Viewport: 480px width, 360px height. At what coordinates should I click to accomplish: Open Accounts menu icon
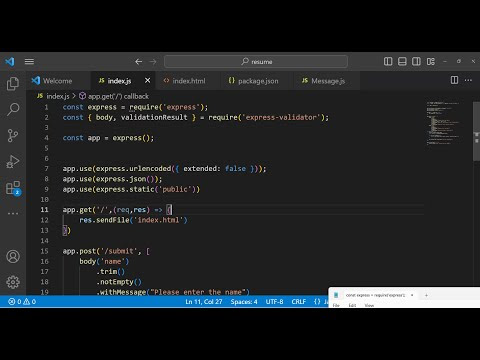[x=13, y=256]
